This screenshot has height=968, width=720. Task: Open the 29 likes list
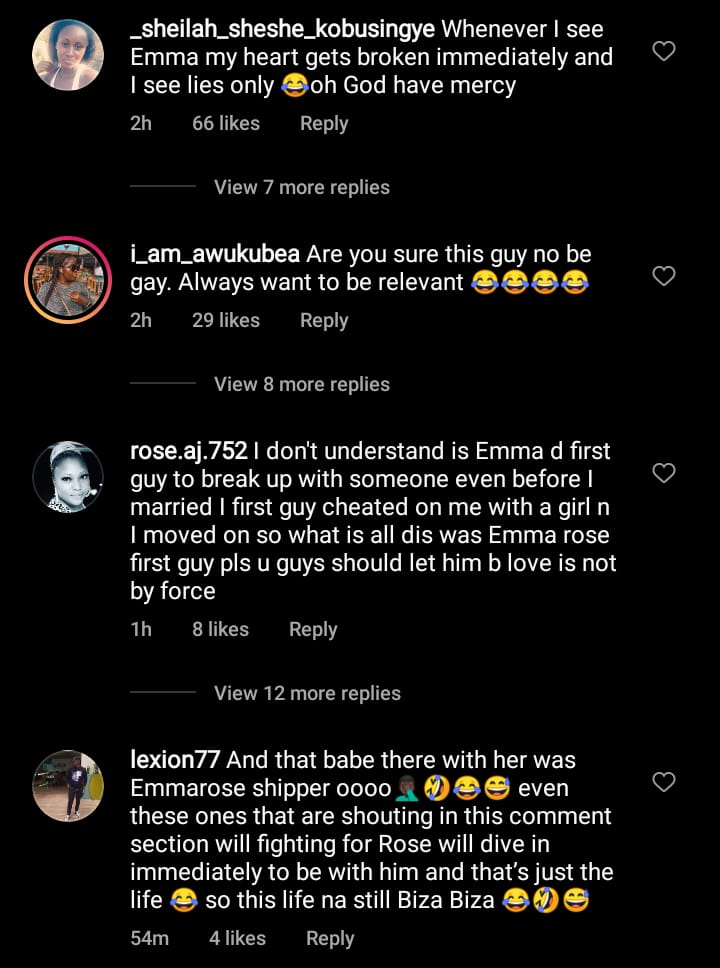coord(226,321)
